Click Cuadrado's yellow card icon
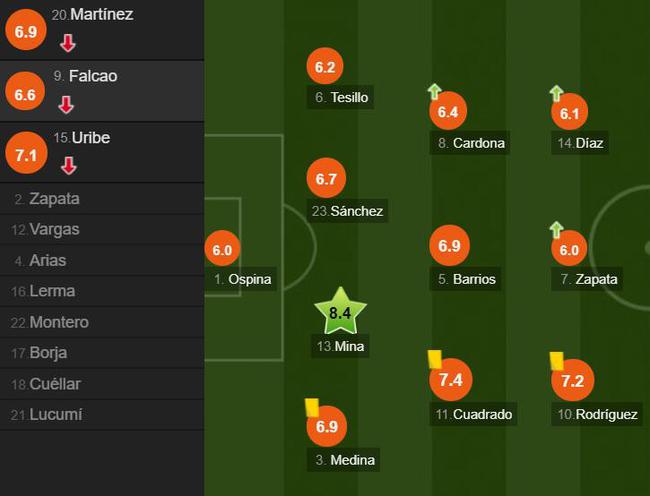The height and width of the screenshot is (496, 650). point(435,359)
